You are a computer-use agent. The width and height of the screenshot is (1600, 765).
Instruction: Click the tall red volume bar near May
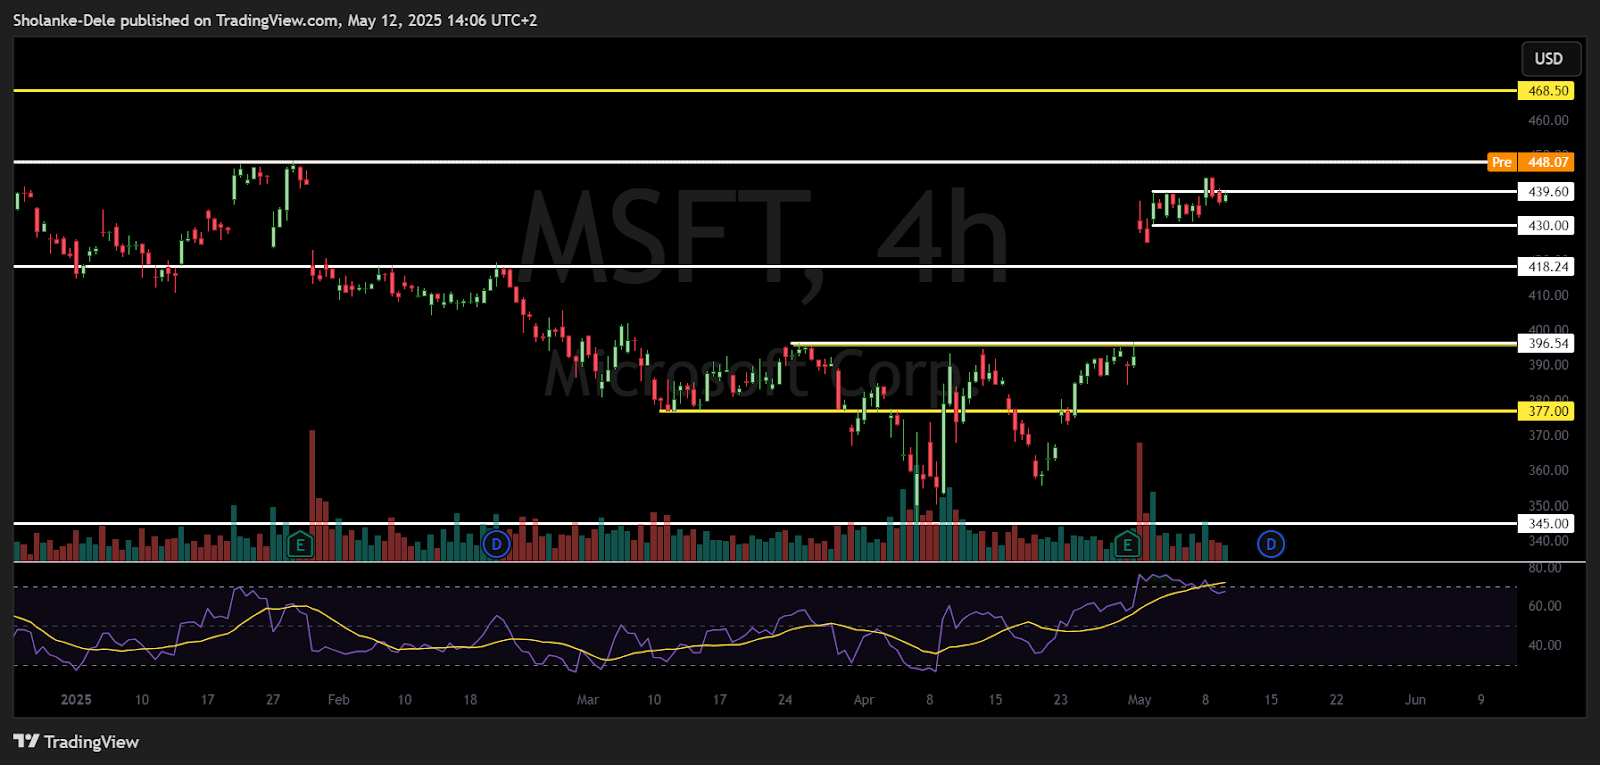click(1139, 501)
